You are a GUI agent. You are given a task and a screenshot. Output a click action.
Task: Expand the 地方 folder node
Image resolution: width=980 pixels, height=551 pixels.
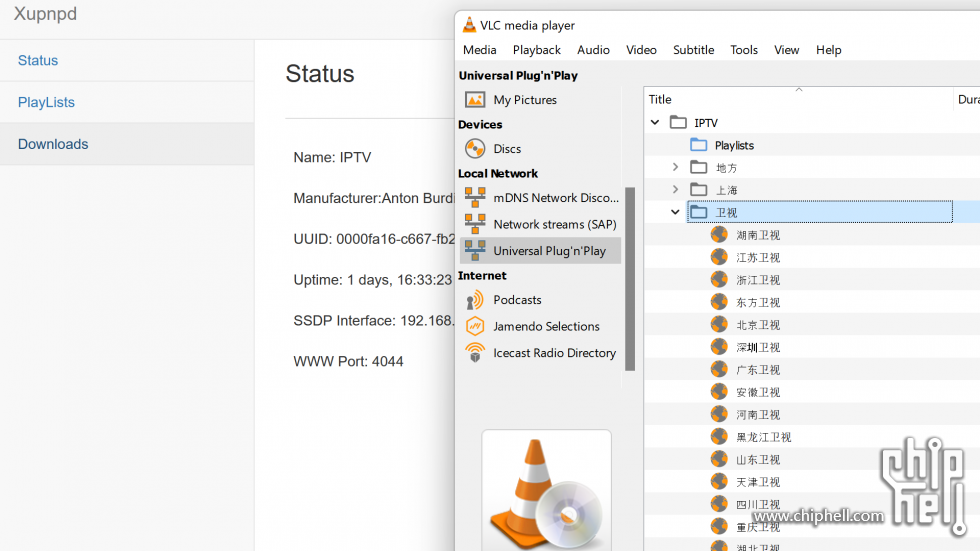[x=675, y=167]
